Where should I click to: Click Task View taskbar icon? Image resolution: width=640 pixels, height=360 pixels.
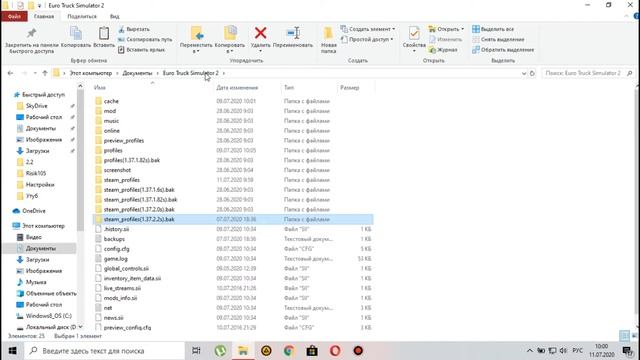[196, 351]
